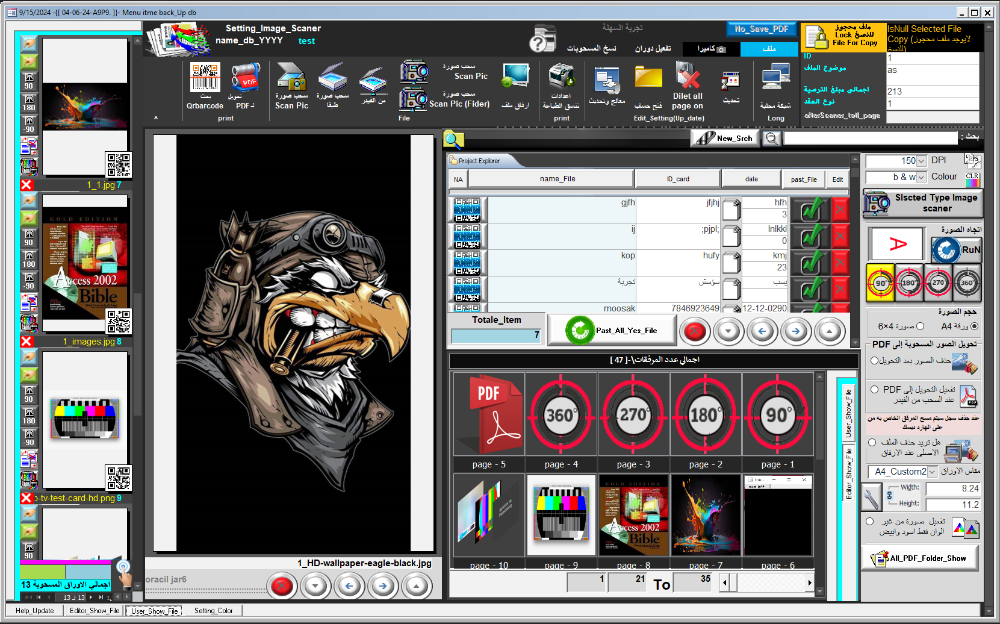Click the green checkmark on the kop row

(x=811, y=263)
